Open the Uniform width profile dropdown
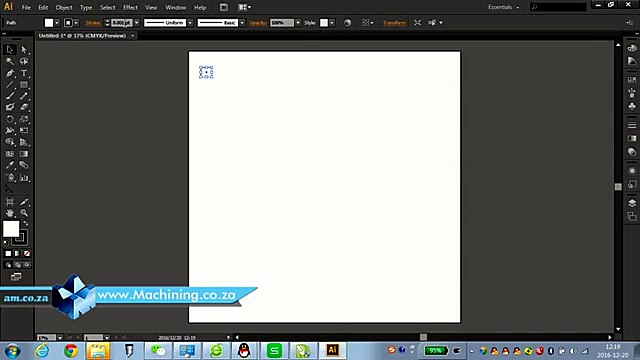640x360 pixels. 190,23
